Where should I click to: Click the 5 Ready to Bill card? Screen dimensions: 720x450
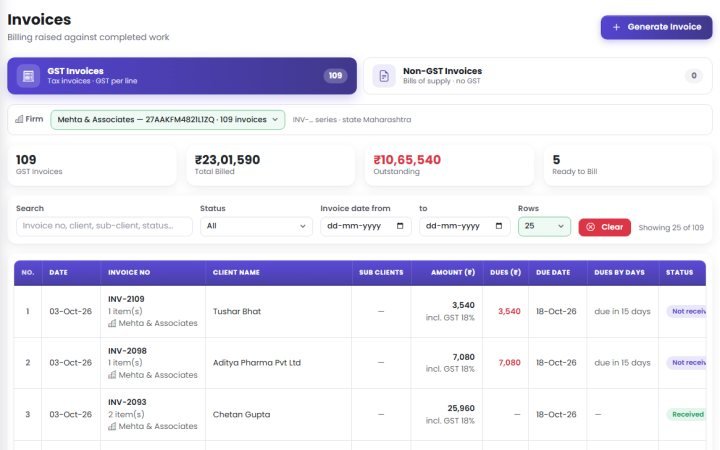click(628, 165)
